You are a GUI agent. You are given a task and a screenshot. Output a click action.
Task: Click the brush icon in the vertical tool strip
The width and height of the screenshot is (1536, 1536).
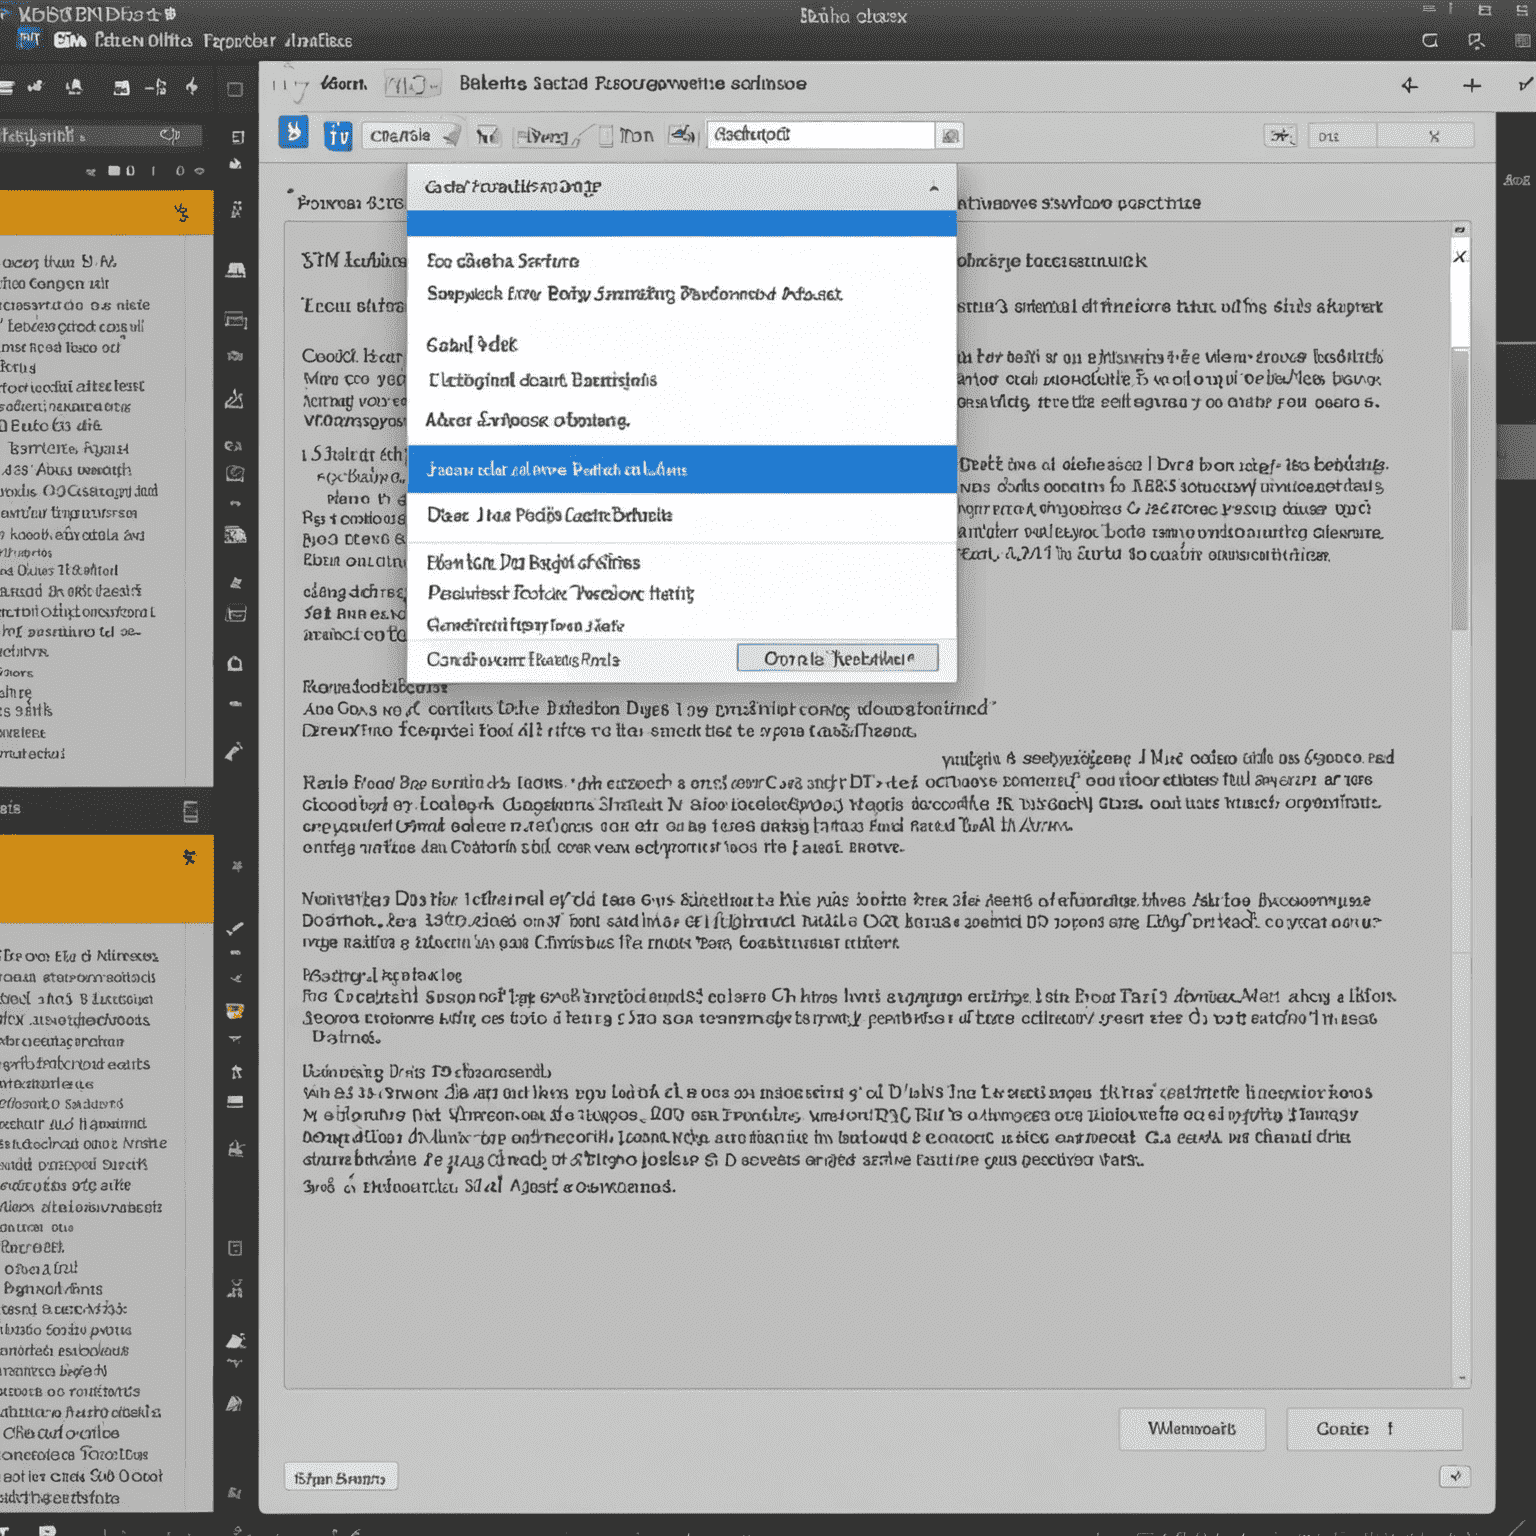click(x=234, y=752)
